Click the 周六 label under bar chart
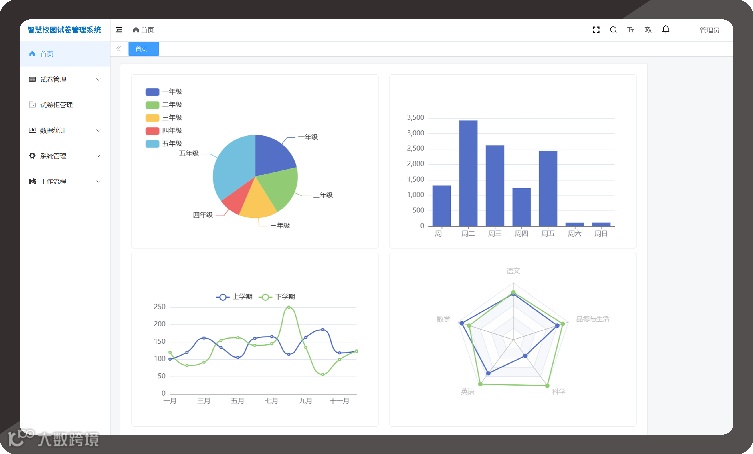 click(574, 233)
